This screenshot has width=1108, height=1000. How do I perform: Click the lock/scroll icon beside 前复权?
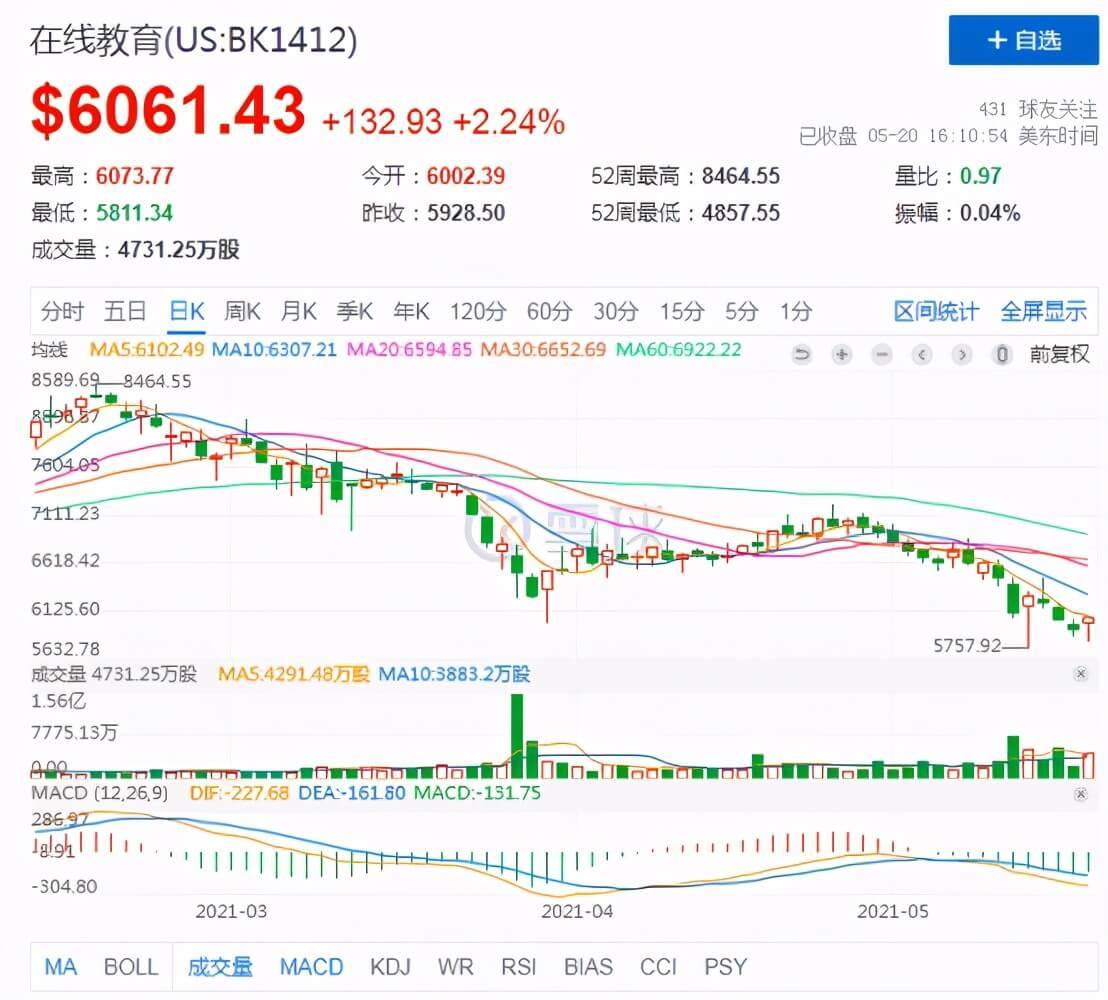[1001, 353]
